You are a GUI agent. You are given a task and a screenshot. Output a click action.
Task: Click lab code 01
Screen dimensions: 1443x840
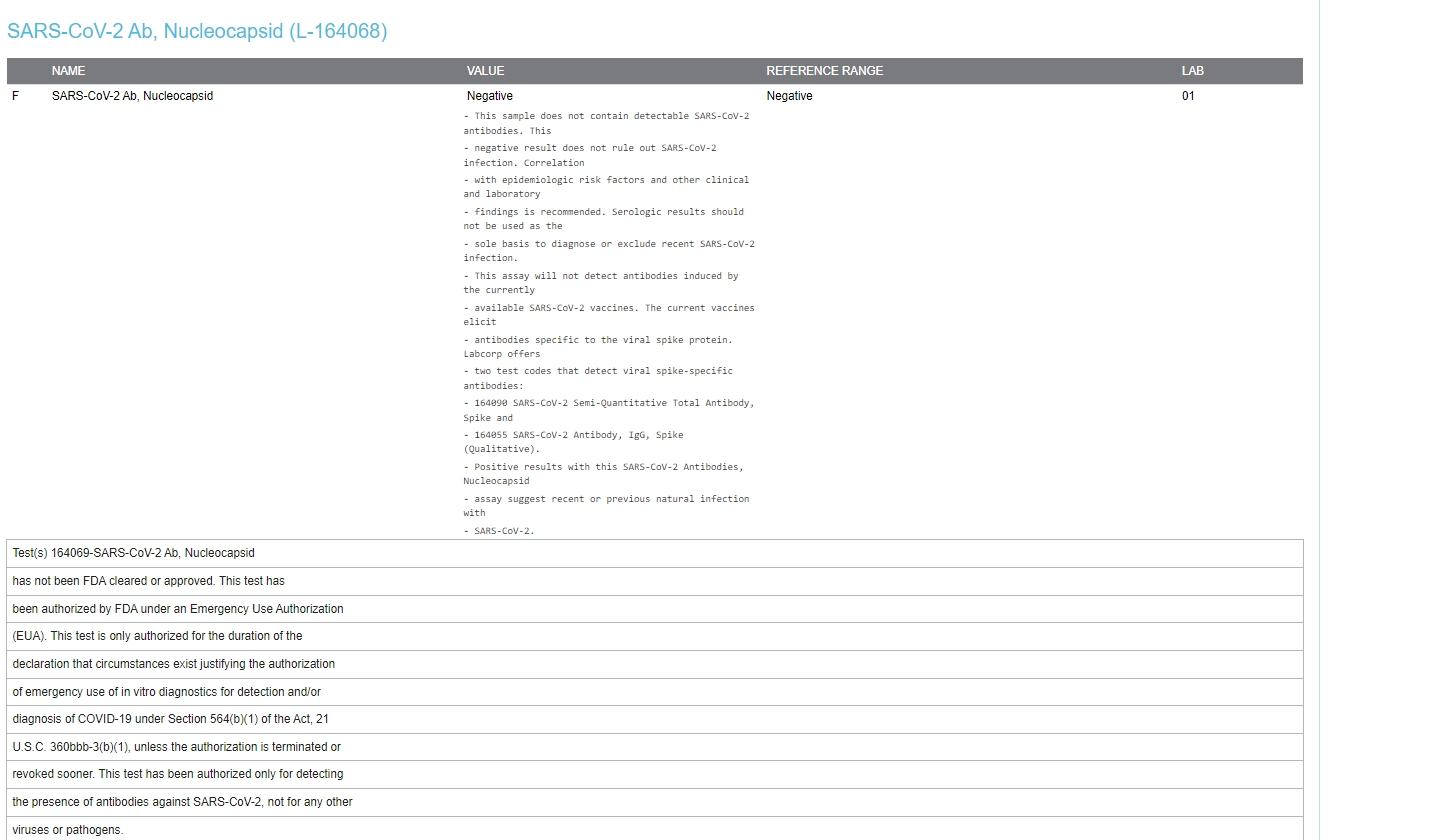click(1188, 96)
